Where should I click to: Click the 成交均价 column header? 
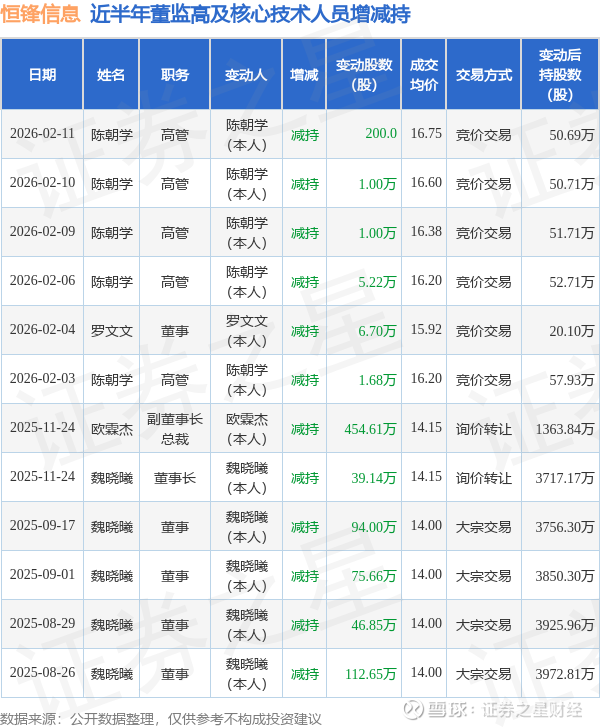[424, 75]
